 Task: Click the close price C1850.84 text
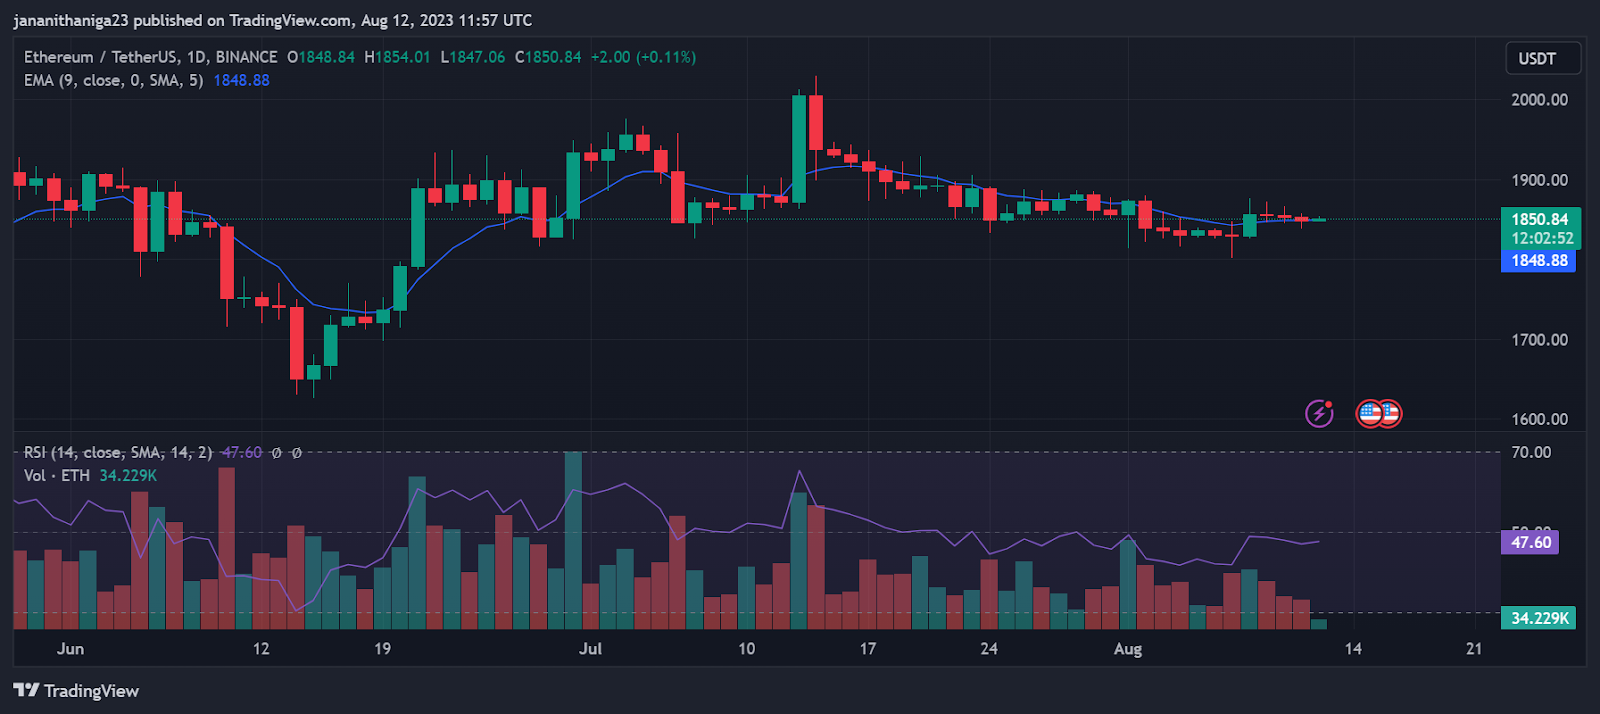(x=548, y=57)
